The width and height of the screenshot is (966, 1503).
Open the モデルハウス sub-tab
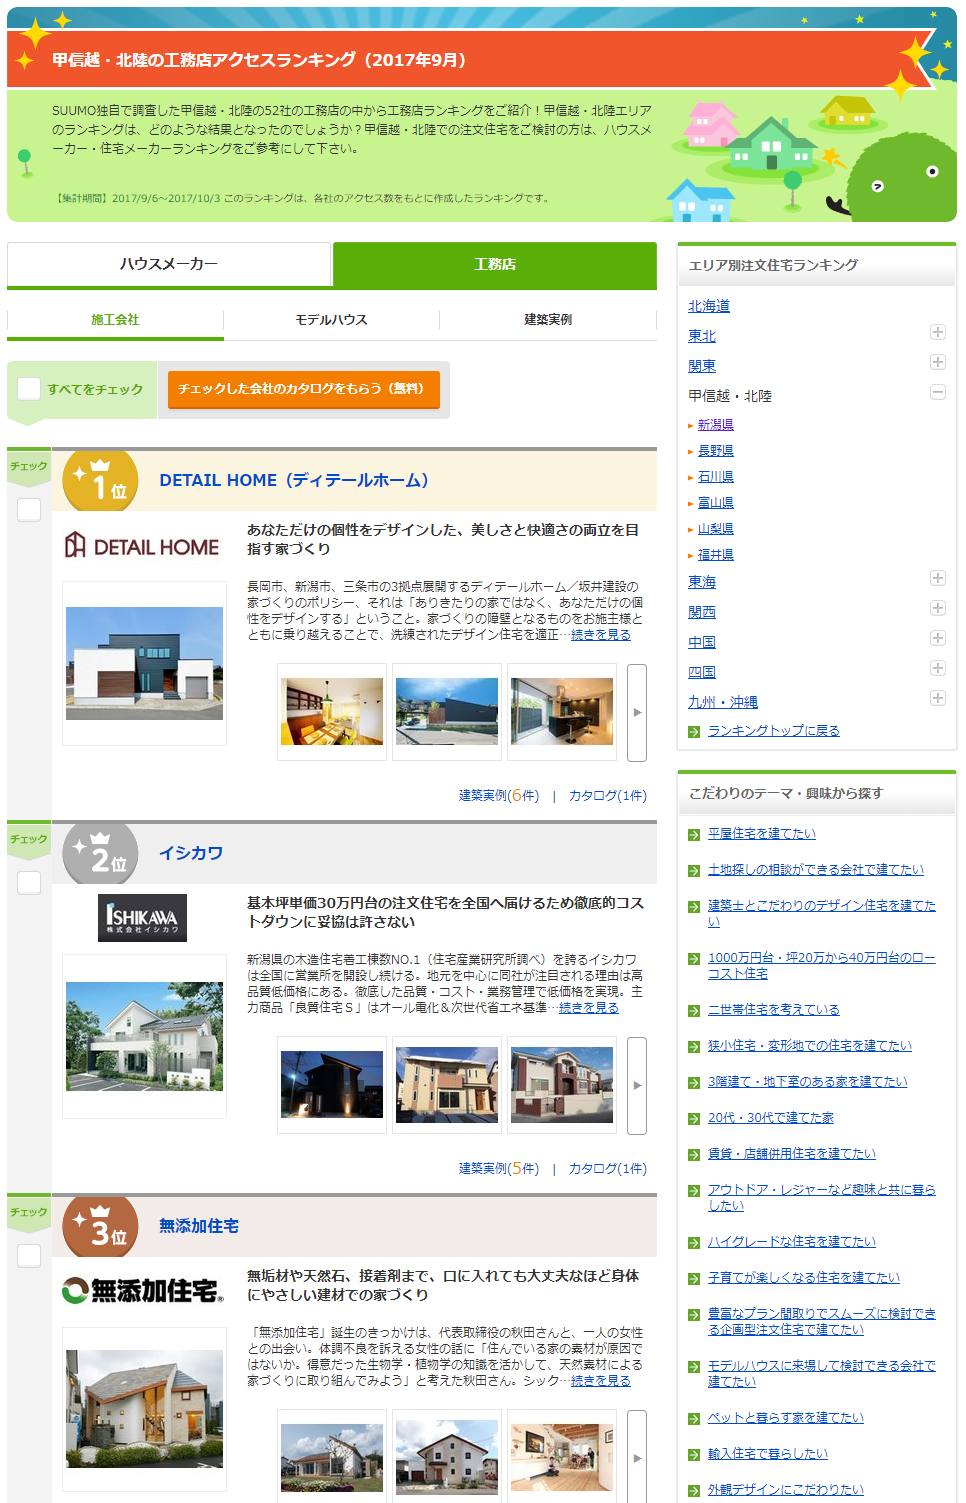[x=331, y=320]
